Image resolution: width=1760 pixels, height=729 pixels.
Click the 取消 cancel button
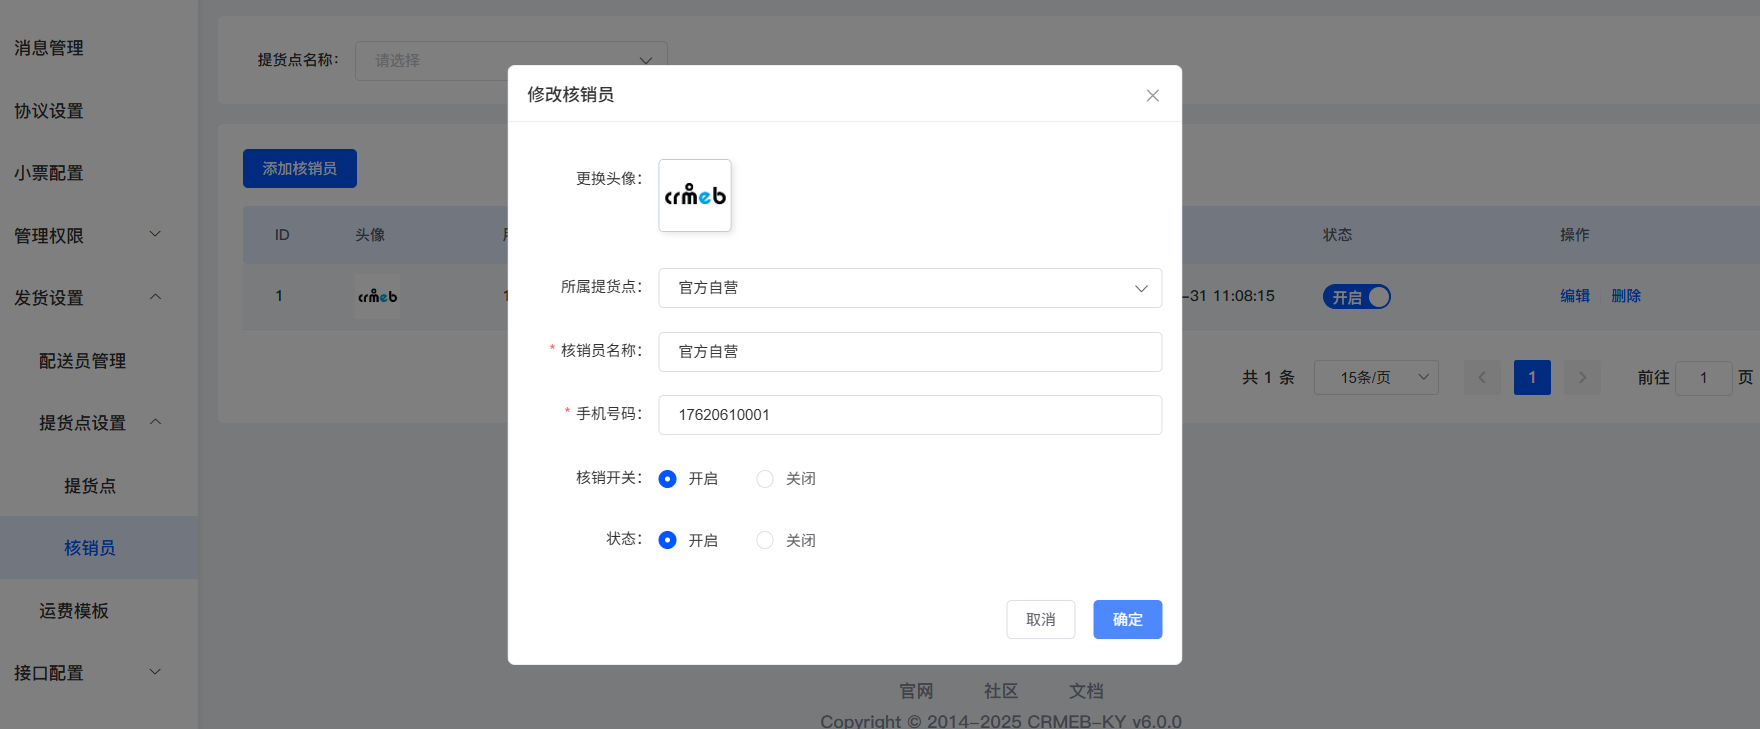pos(1040,619)
